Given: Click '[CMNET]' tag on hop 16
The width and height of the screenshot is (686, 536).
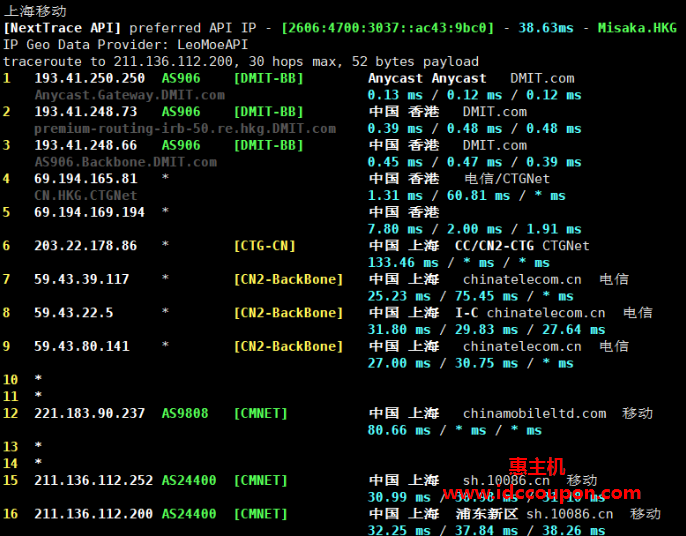Looking at the screenshot, I should point(261,514).
